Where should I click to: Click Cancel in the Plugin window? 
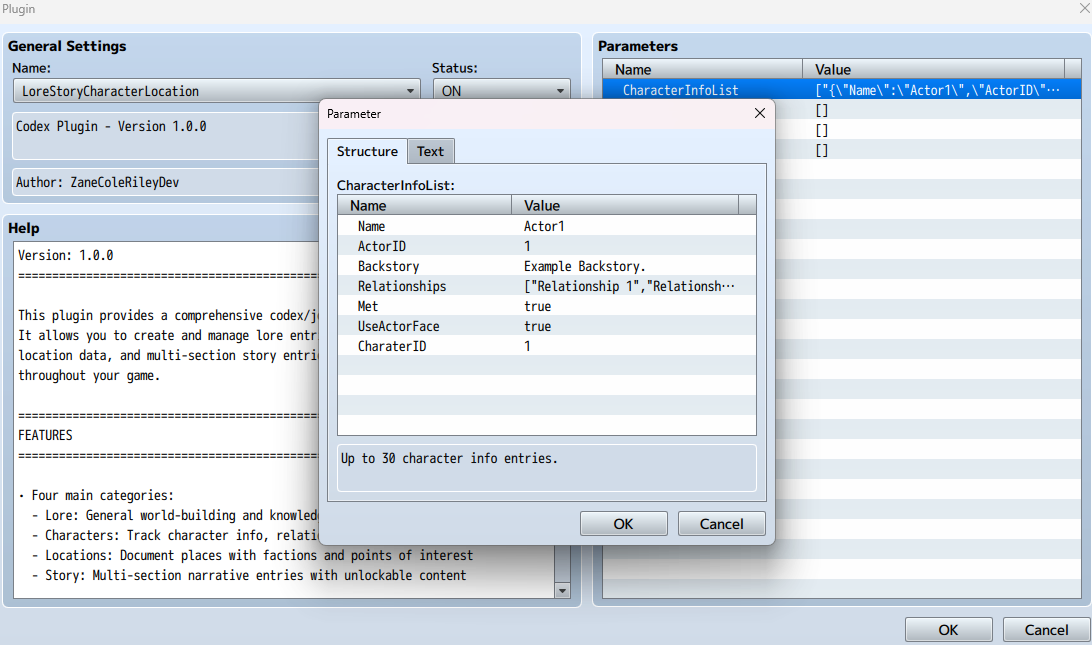(1046, 630)
